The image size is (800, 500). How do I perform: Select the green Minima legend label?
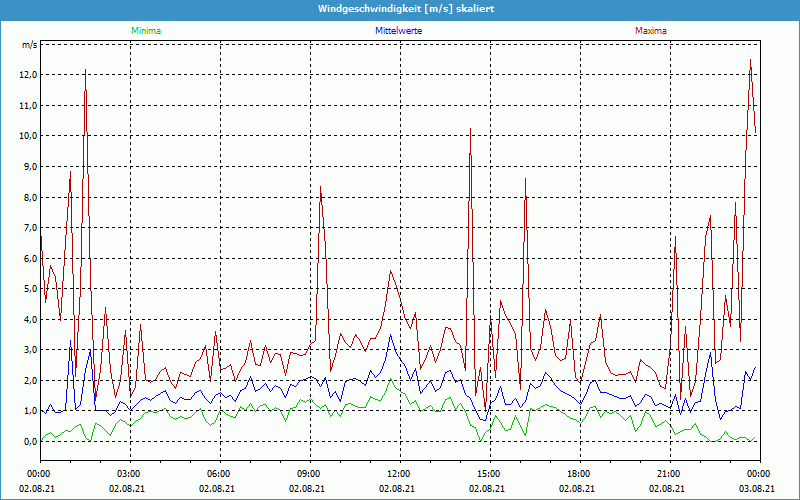(x=145, y=31)
